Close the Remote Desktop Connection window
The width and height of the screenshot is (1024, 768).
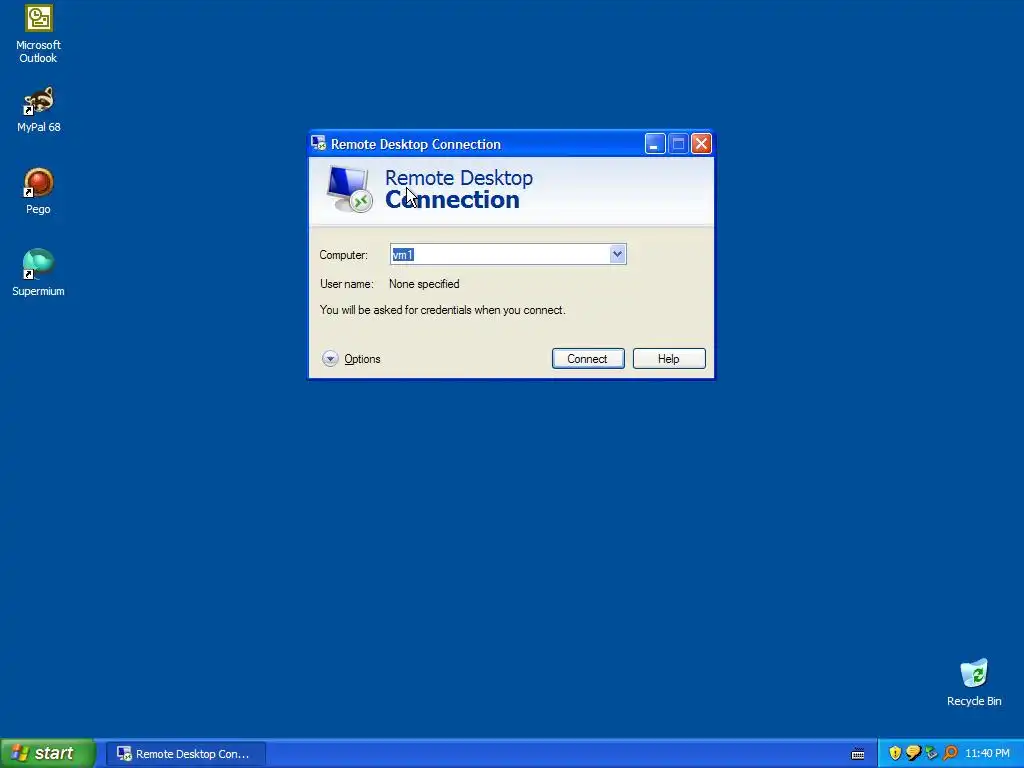click(701, 144)
